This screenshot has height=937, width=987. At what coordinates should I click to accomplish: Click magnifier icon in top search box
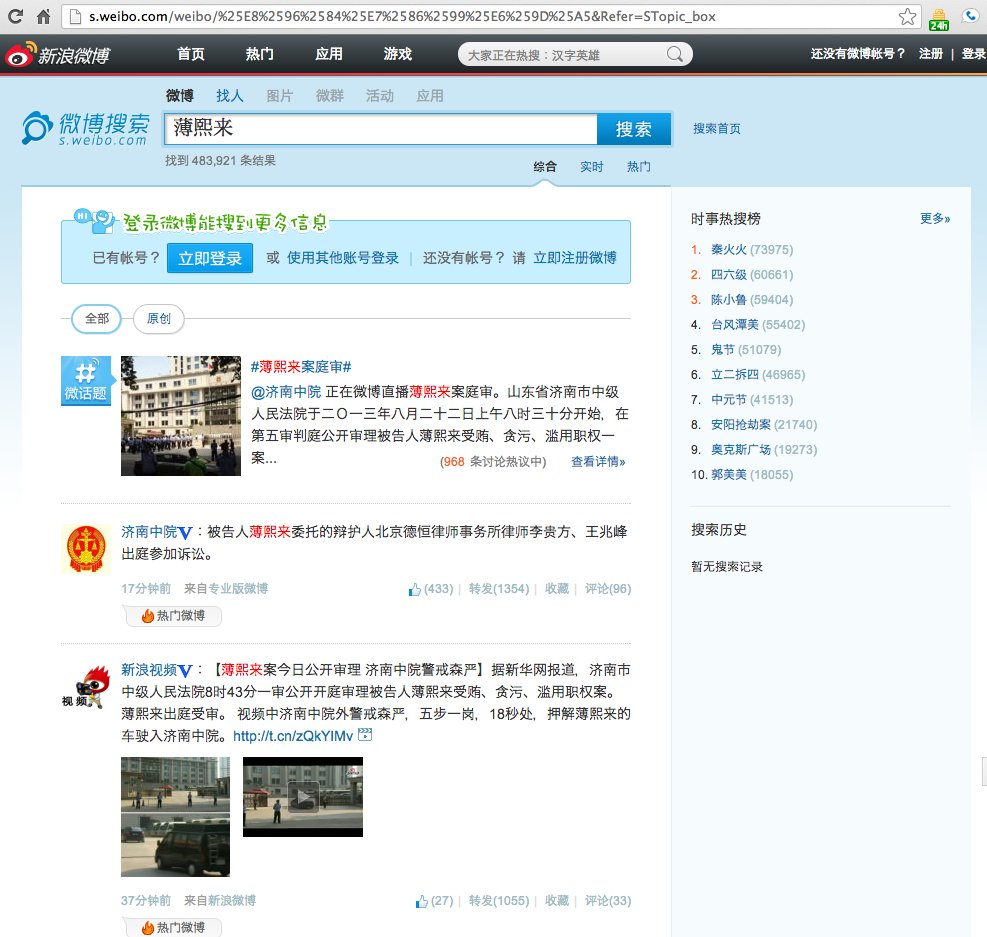[x=678, y=54]
